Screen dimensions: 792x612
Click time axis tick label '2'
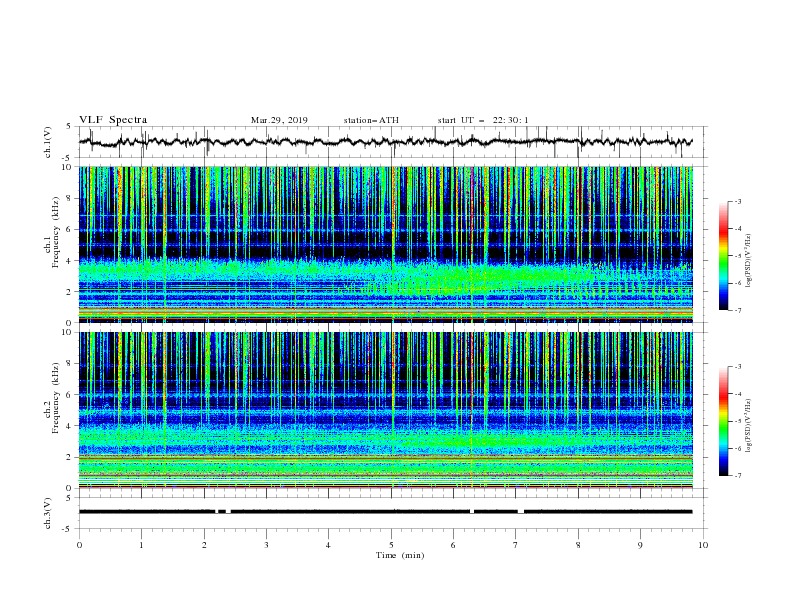point(204,545)
